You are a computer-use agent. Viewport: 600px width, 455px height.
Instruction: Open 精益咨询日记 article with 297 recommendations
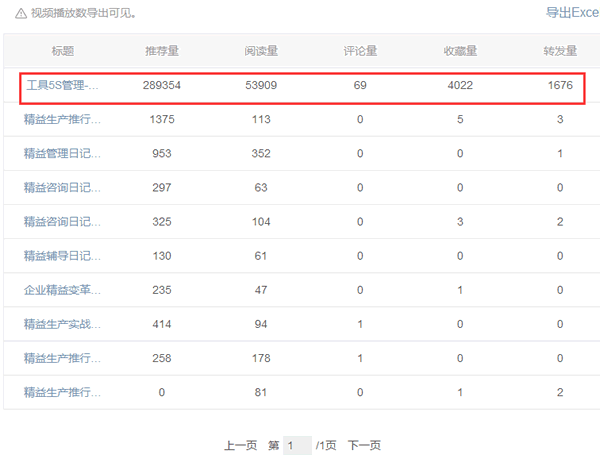tap(62, 188)
